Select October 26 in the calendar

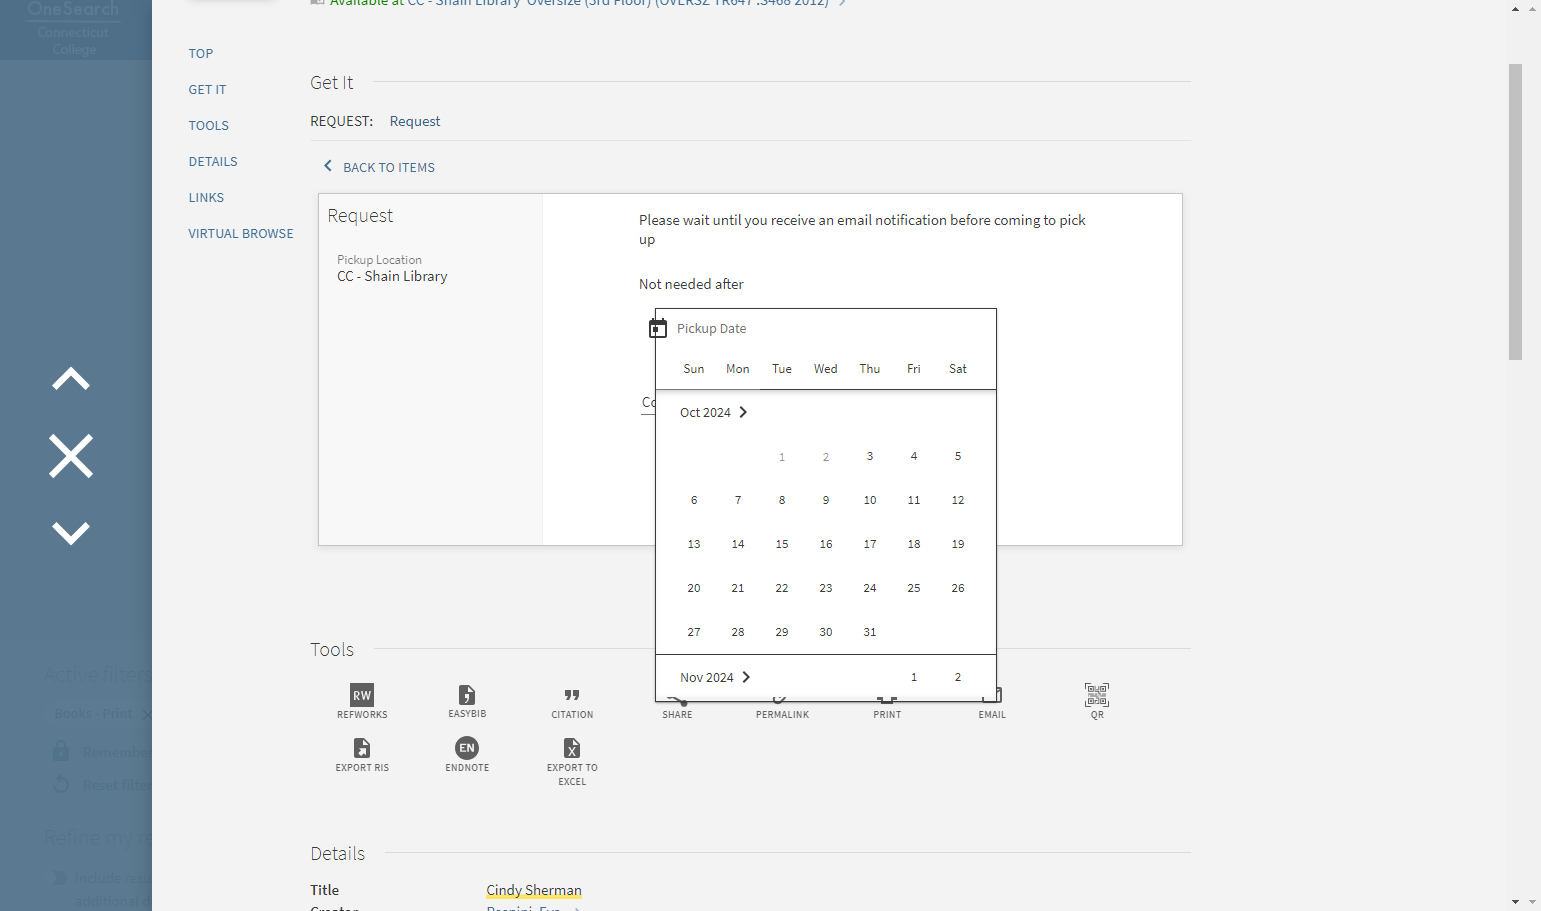tap(958, 588)
